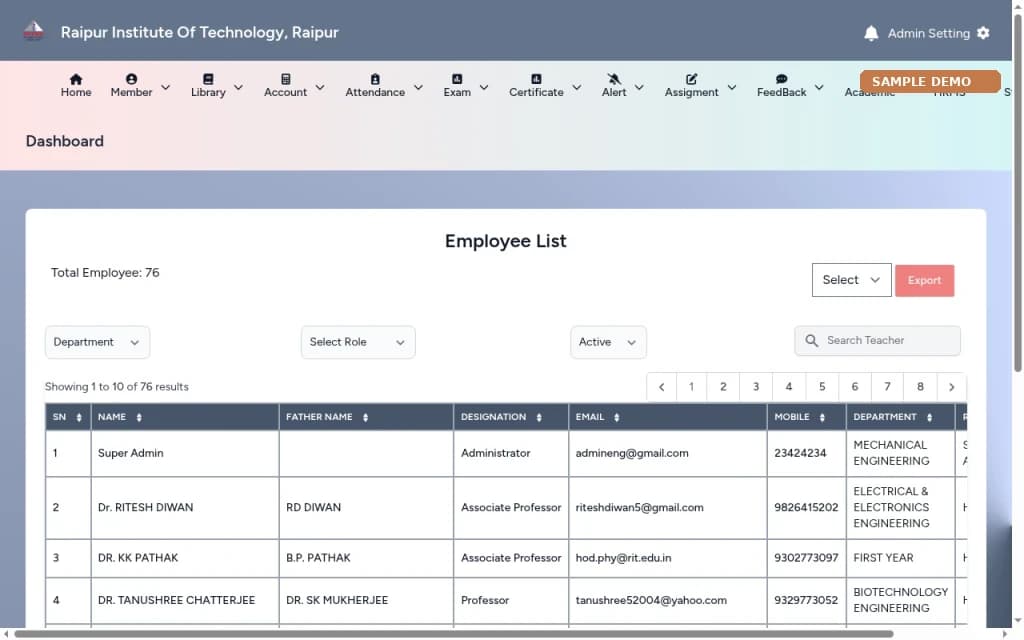Open the Admin Setting gear icon
This screenshot has width=1024, height=640.
click(983, 33)
